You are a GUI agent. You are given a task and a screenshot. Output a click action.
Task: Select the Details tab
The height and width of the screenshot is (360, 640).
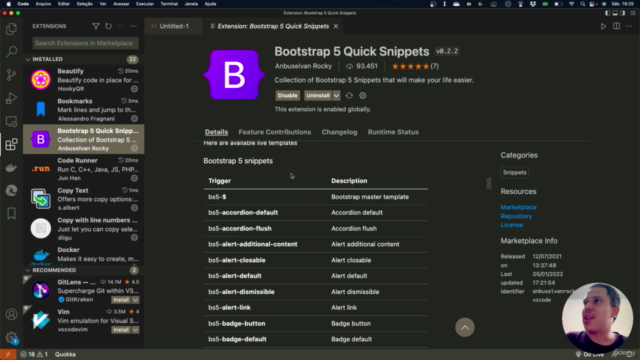coord(216,132)
